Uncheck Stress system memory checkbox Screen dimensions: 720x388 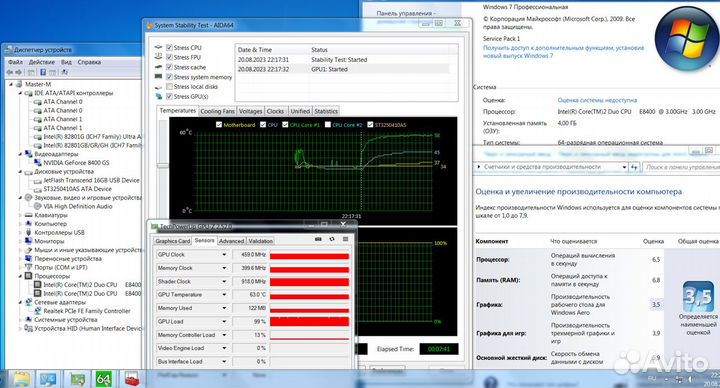169,77
